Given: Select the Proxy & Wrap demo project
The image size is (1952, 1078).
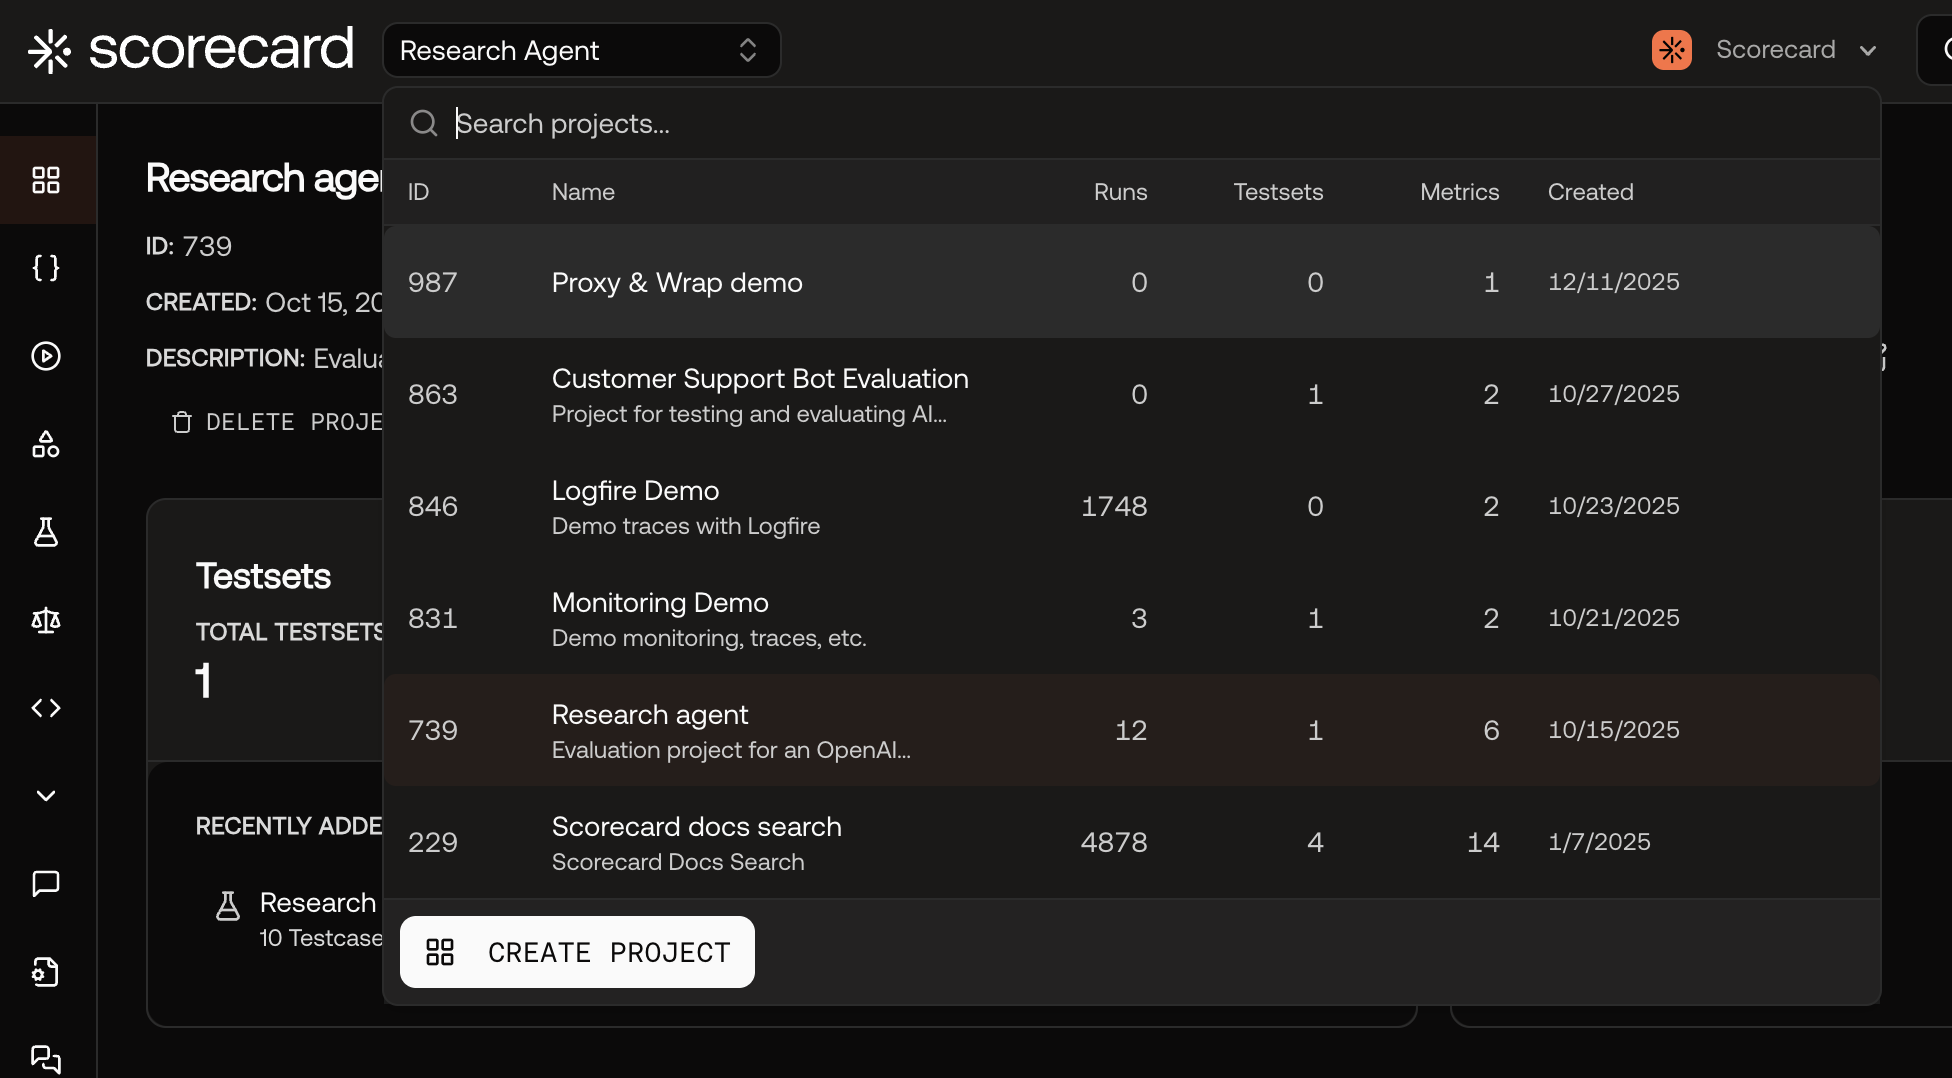Looking at the screenshot, I should [x=1132, y=282].
